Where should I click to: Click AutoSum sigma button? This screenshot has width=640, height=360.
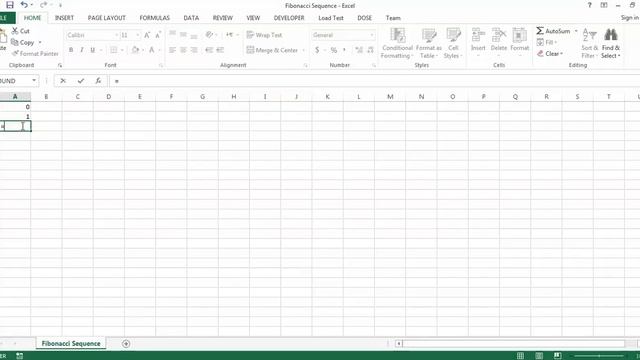553,31
